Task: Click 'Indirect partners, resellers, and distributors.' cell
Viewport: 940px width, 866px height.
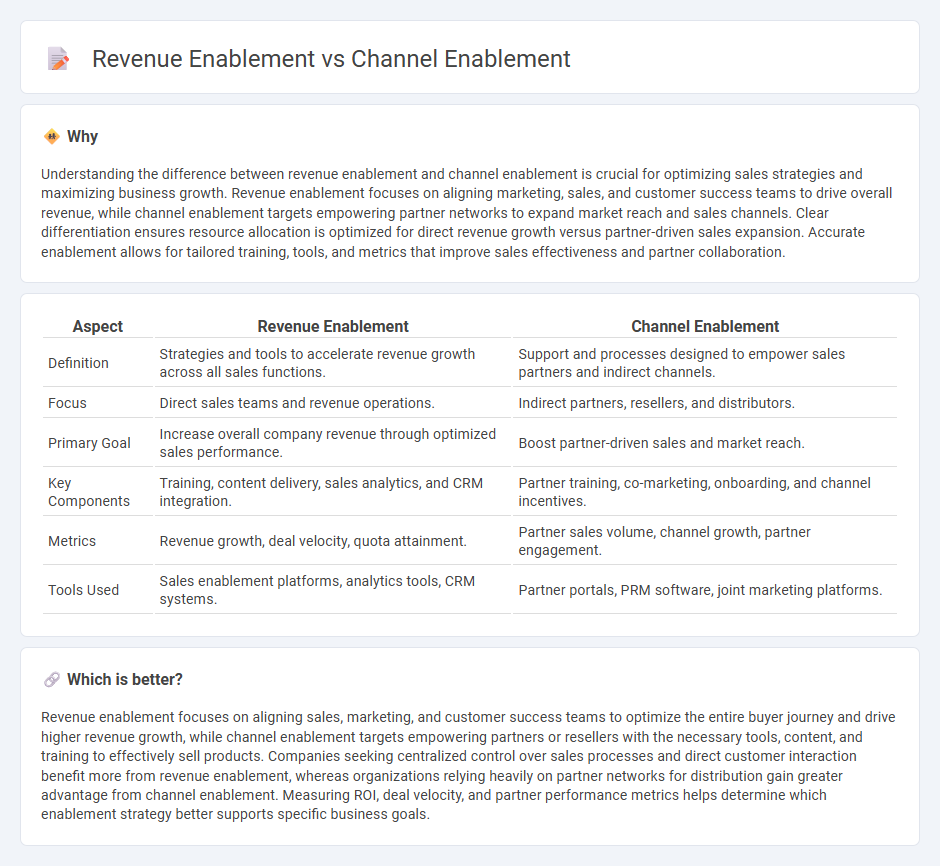Action: tap(705, 403)
